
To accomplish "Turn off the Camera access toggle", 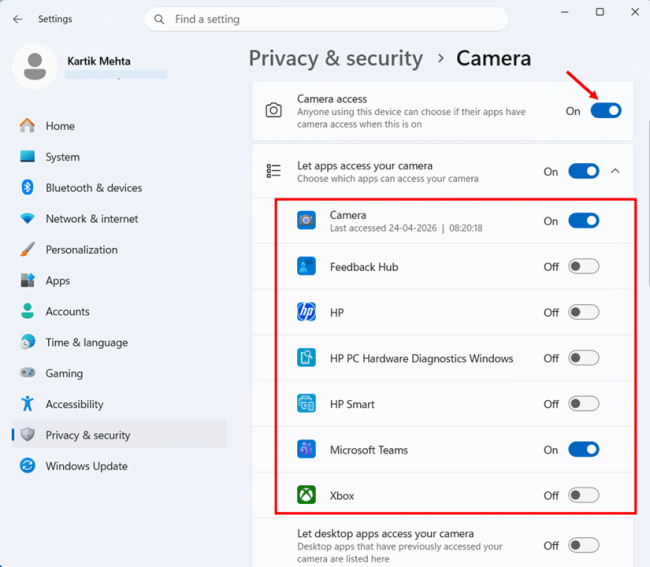I will click(x=606, y=111).
